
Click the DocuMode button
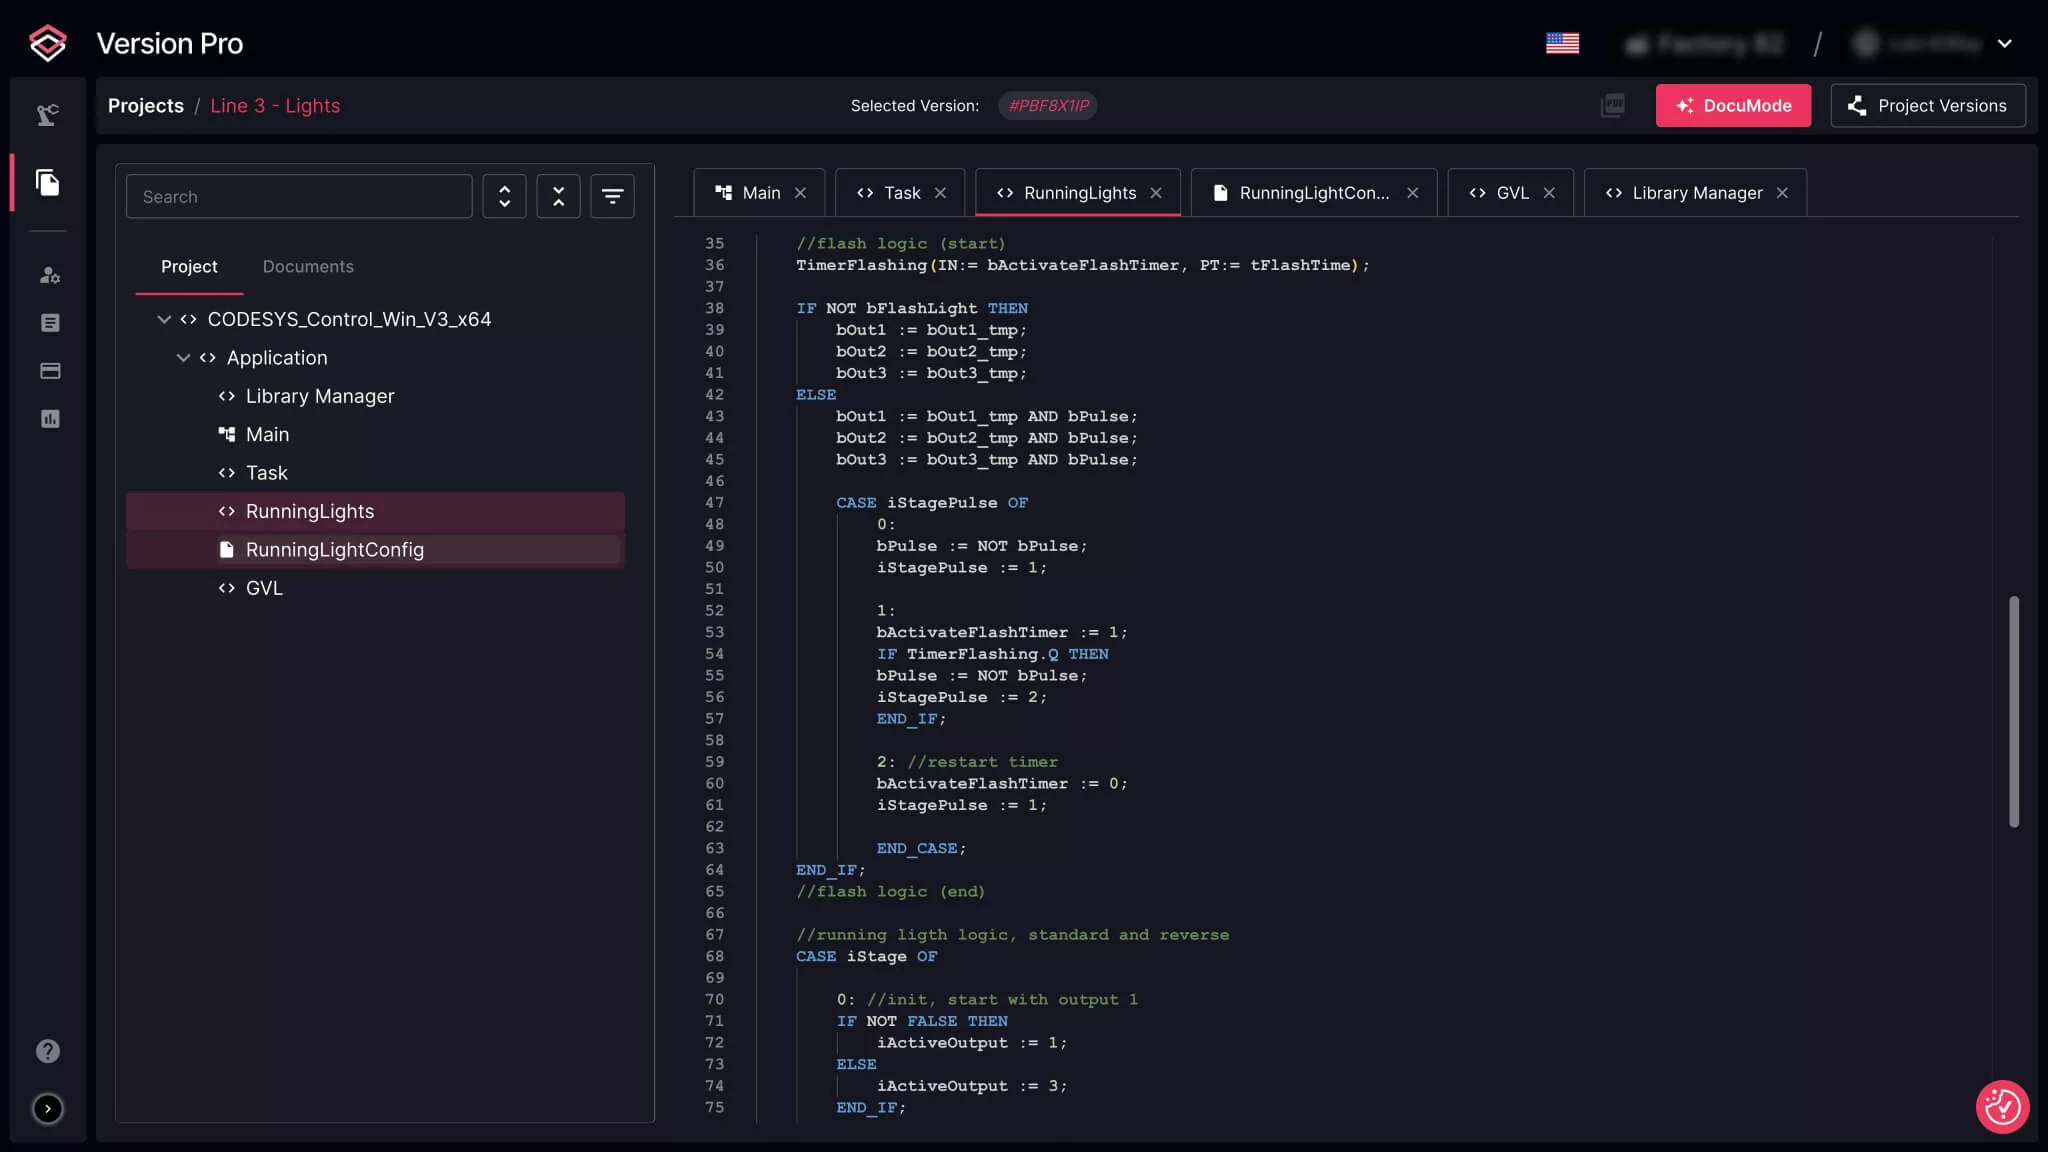click(x=1732, y=106)
